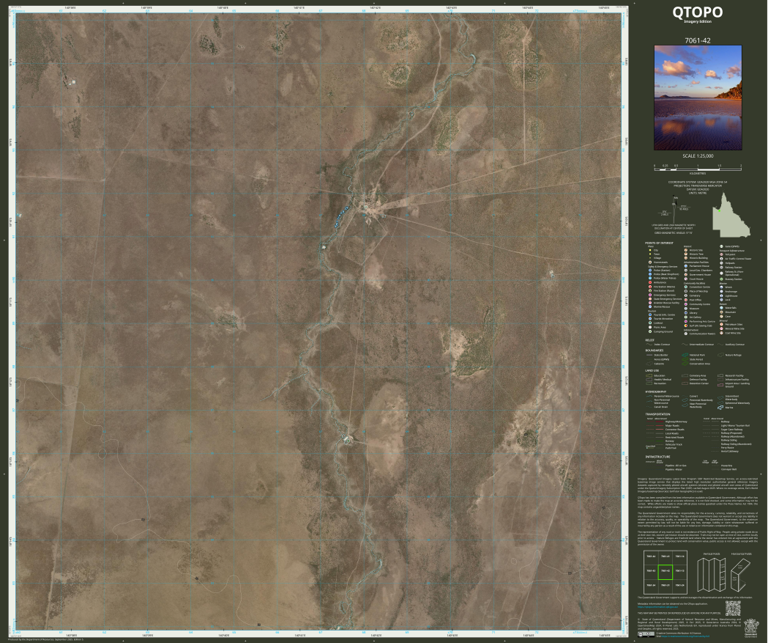Screen dimensions: 768x643
Task: Click the Communication Station legend icon
Action: (x=686, y=333)
